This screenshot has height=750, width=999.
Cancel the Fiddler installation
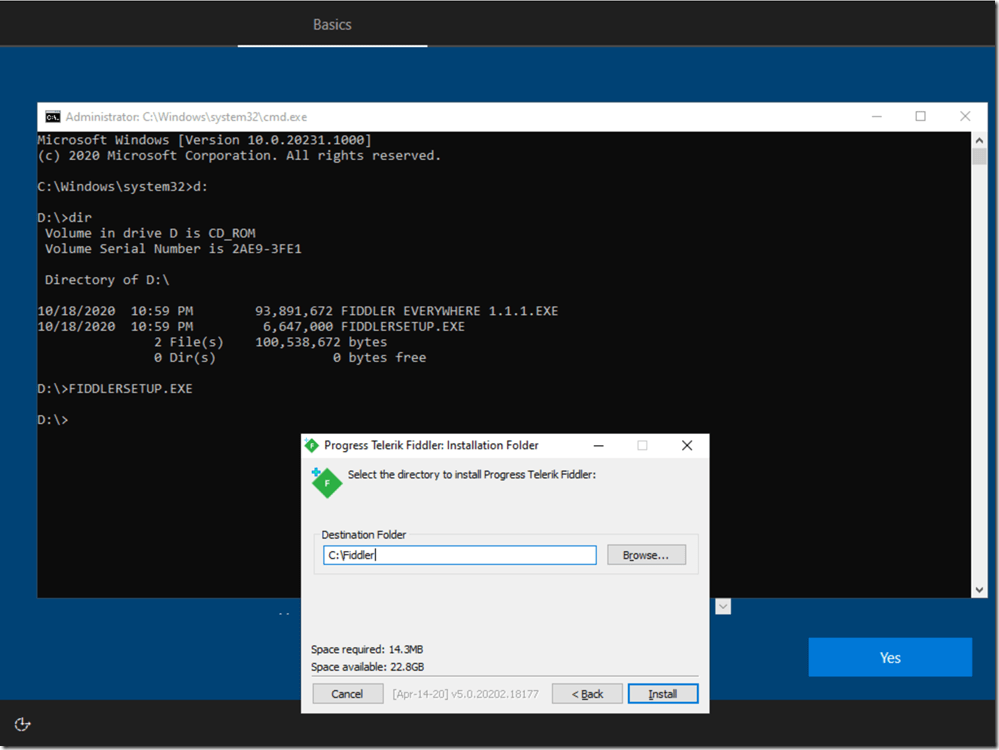click(x=347, y=693)
